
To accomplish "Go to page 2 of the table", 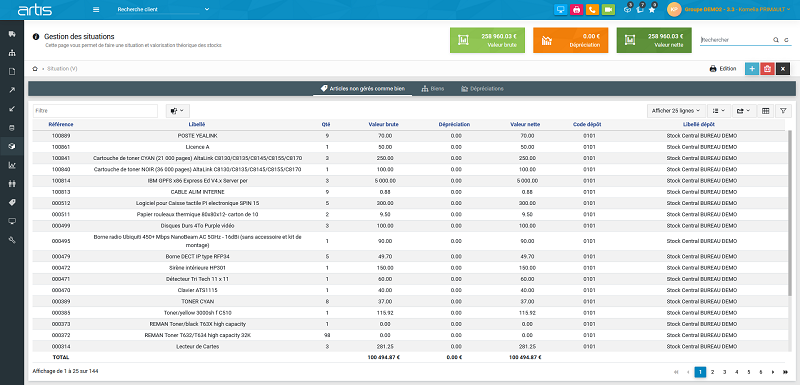I will pos(712,372).
